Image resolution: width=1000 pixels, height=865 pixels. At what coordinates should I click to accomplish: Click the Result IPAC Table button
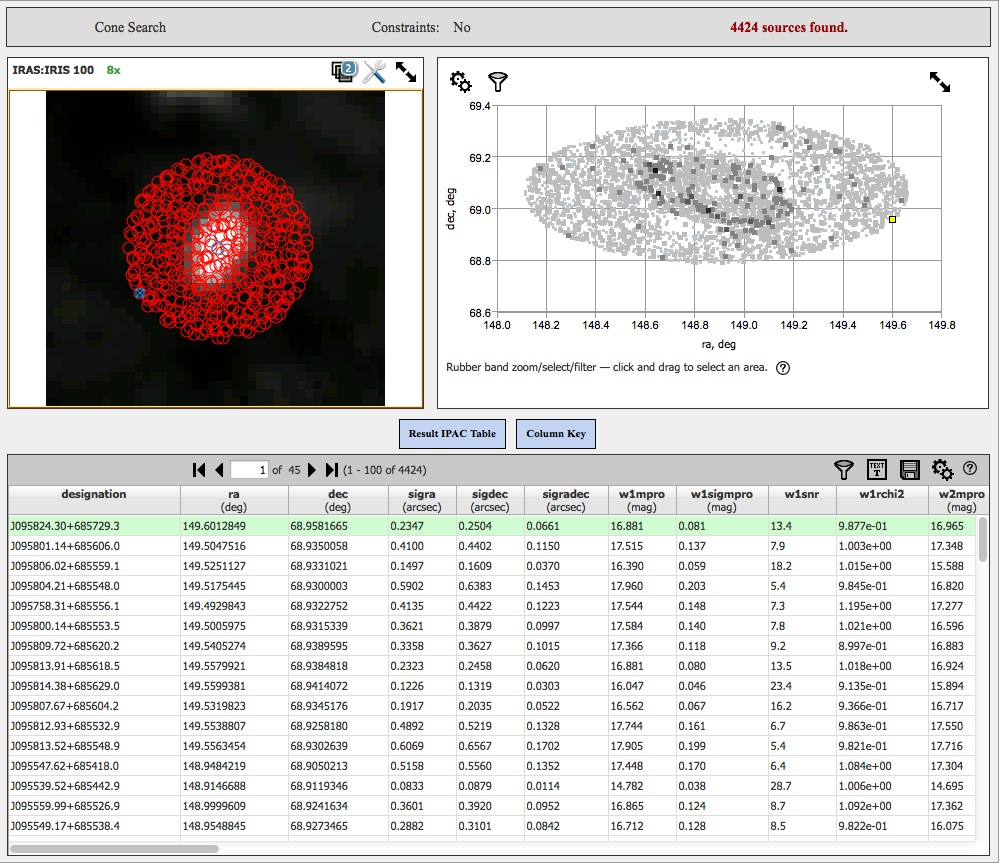pos(452,433)
